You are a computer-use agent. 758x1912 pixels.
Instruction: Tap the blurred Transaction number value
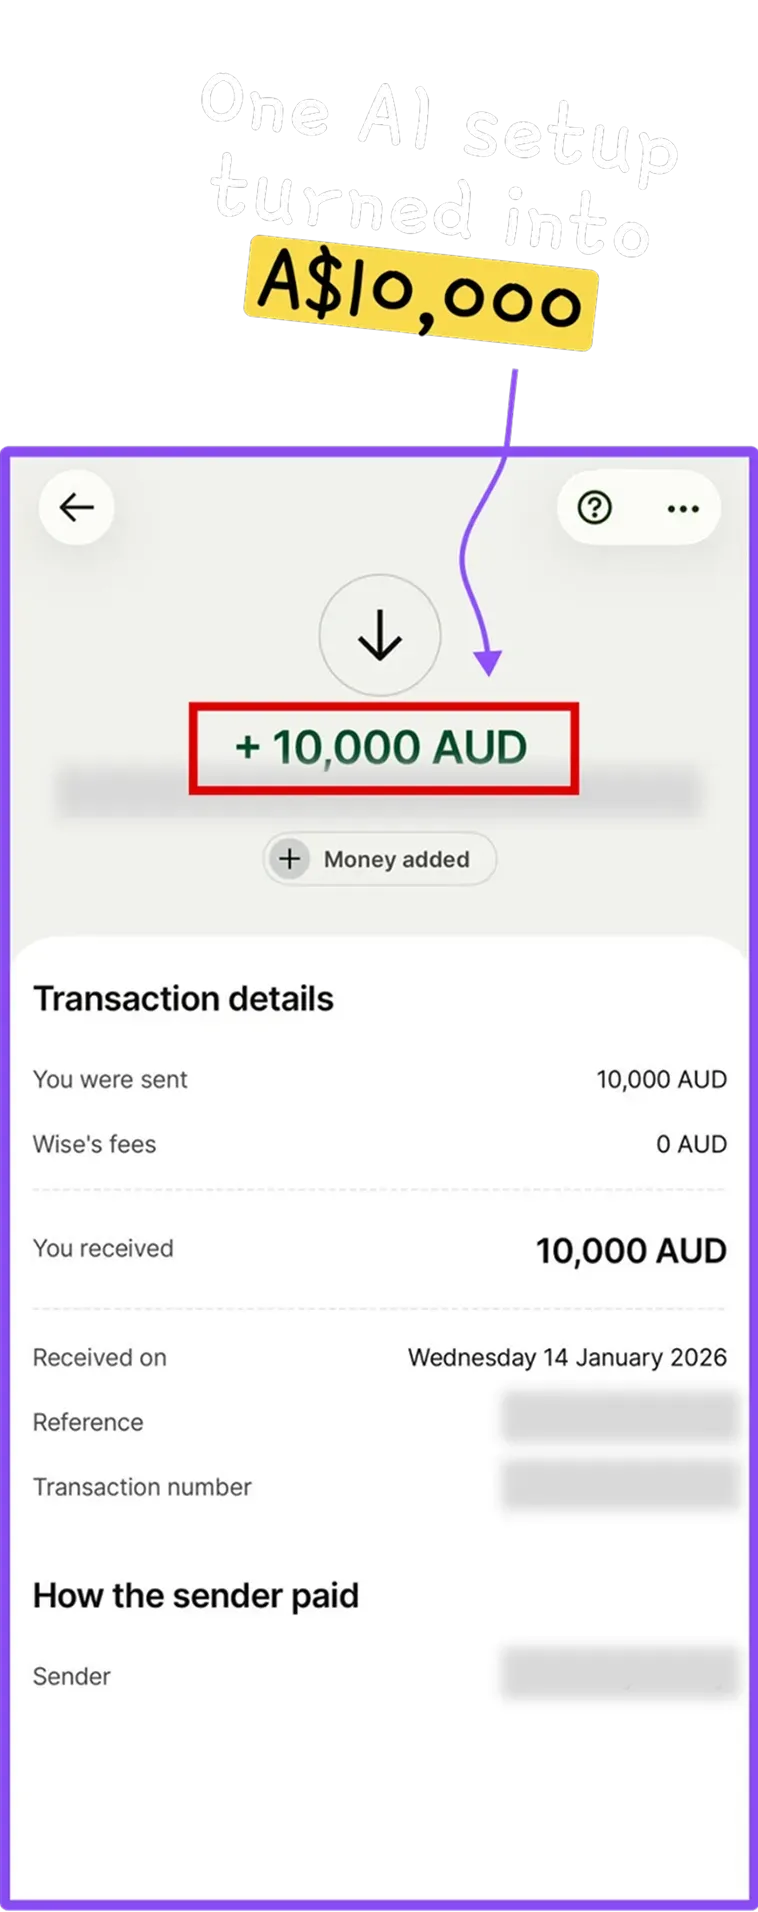tap(619, 1485)
